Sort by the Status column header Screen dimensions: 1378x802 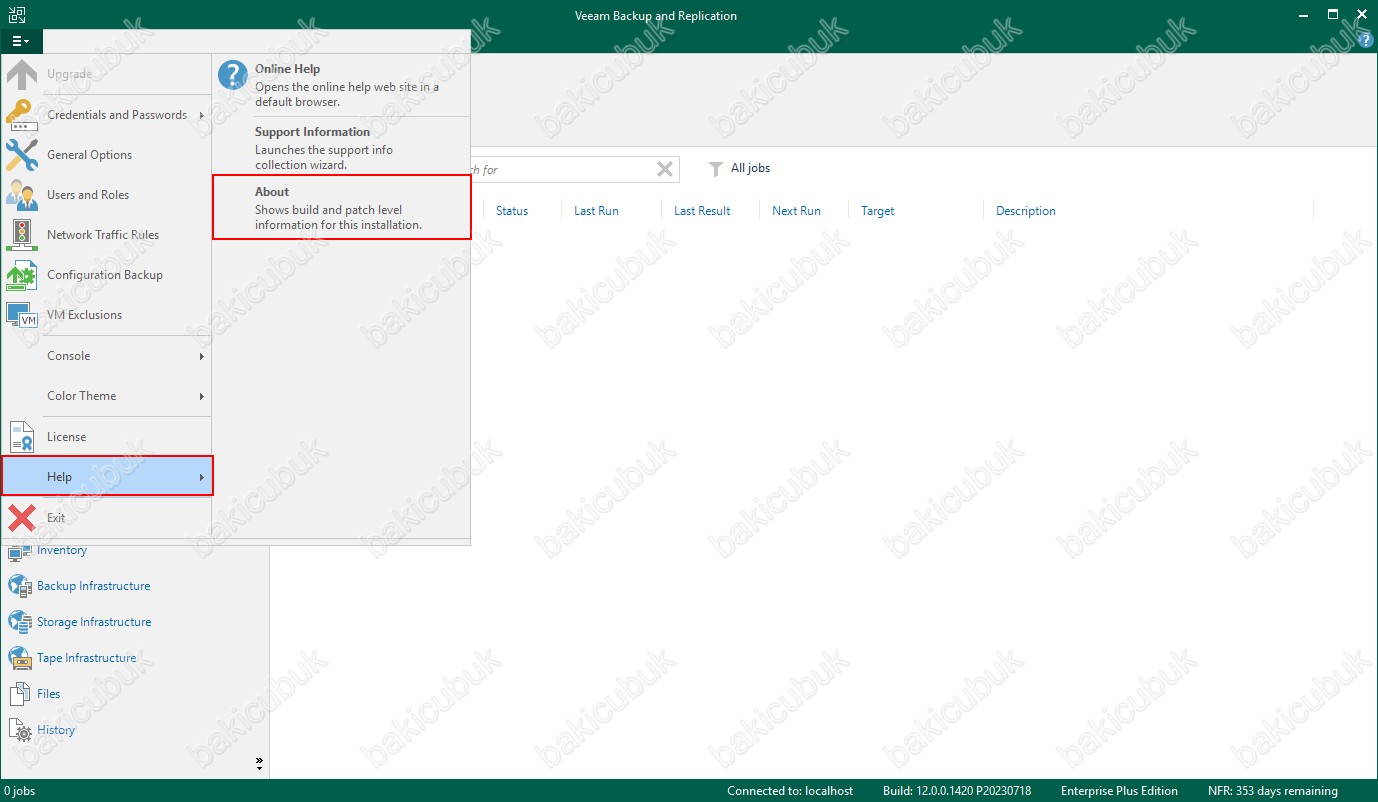tap(512, 211)
